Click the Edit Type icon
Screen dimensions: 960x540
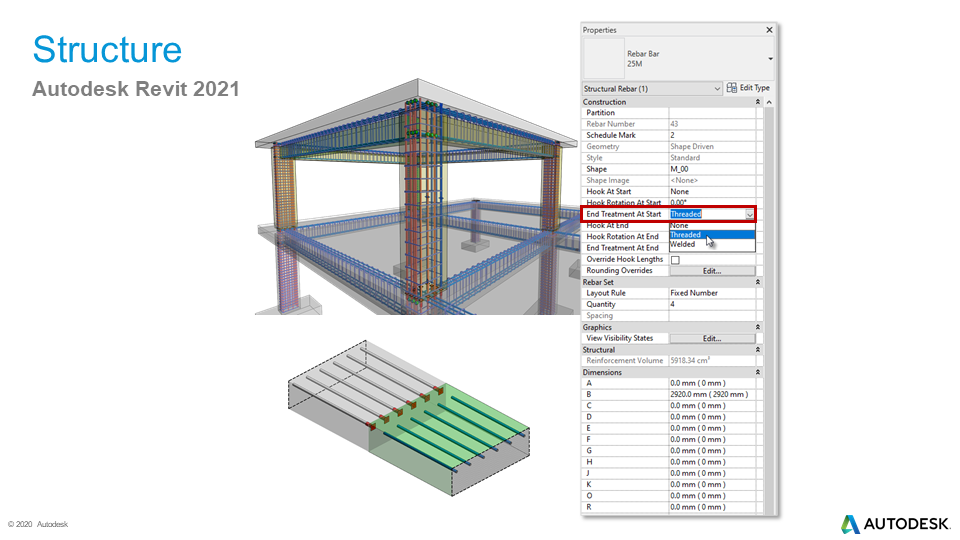[732, 89]
